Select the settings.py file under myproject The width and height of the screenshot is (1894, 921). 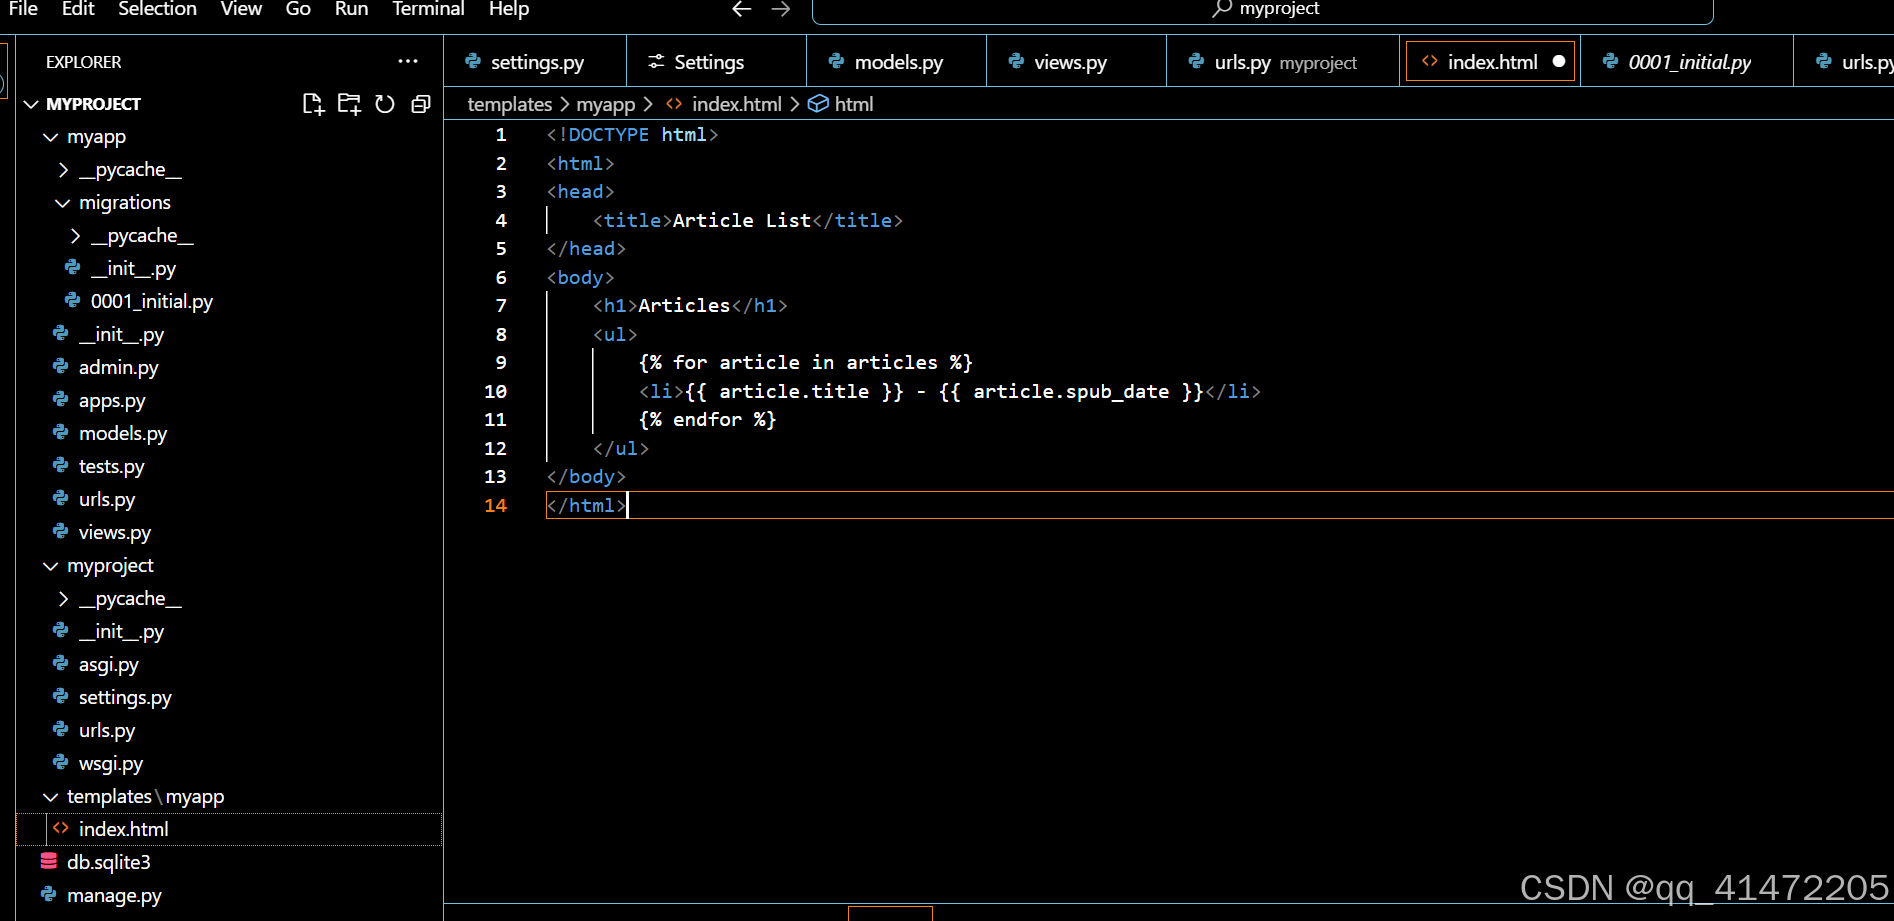125,697
